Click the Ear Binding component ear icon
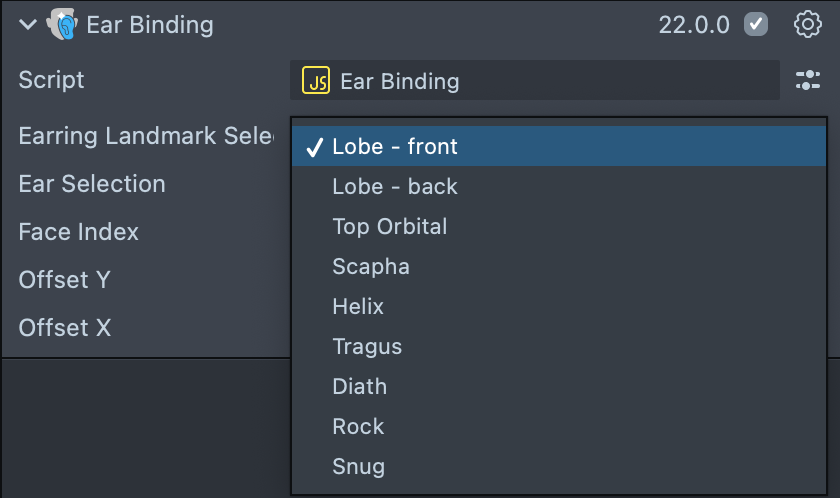This screenshot has width=840, height=498. [x=62, y=25]
